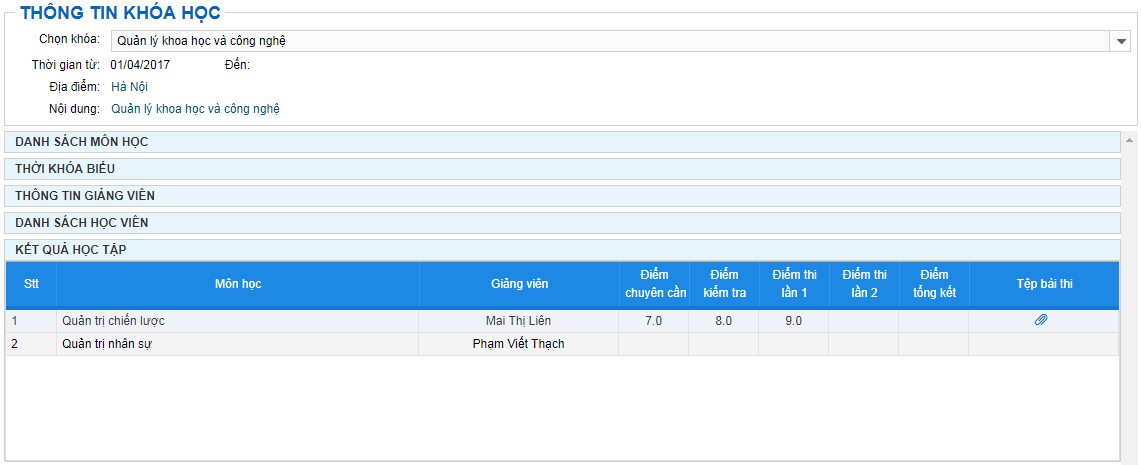Select the Chọn khóa combo box field
The width and height of the screenshot is (1141, 465).
[621, 41]
